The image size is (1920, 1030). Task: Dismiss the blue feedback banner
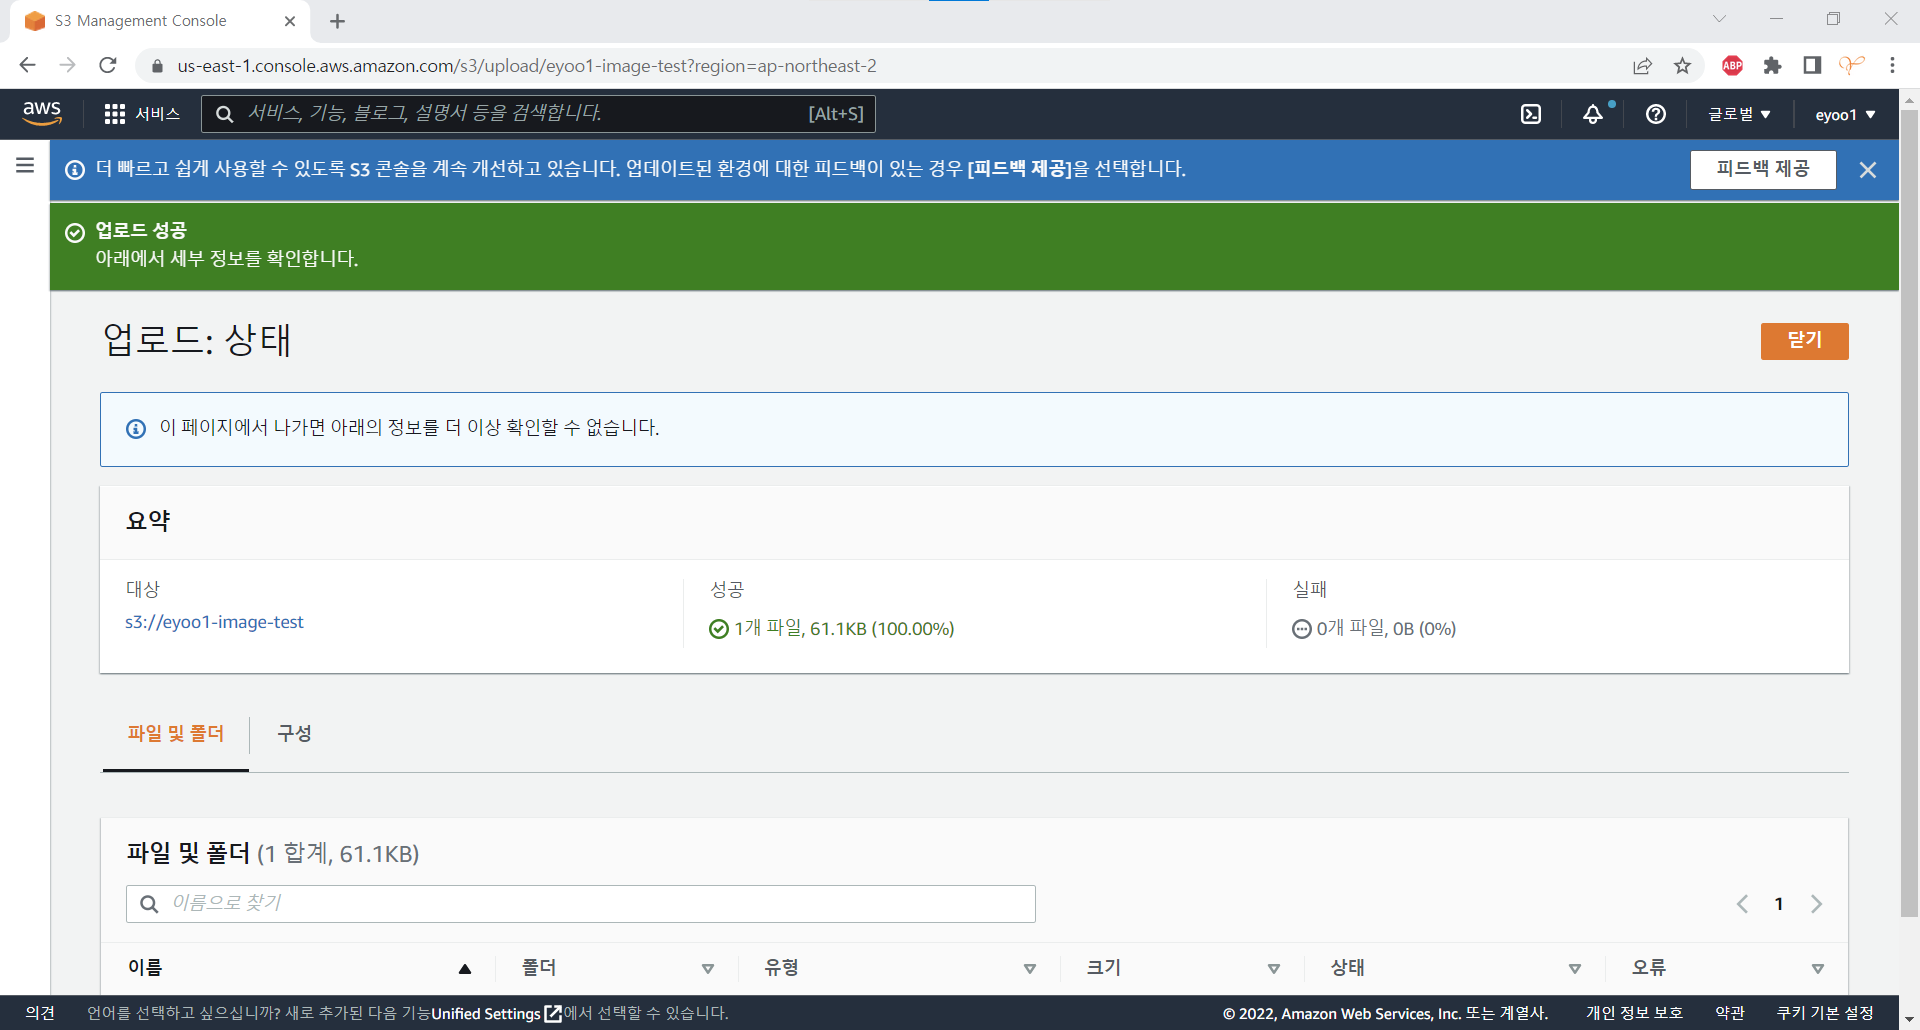point(1868,170)
